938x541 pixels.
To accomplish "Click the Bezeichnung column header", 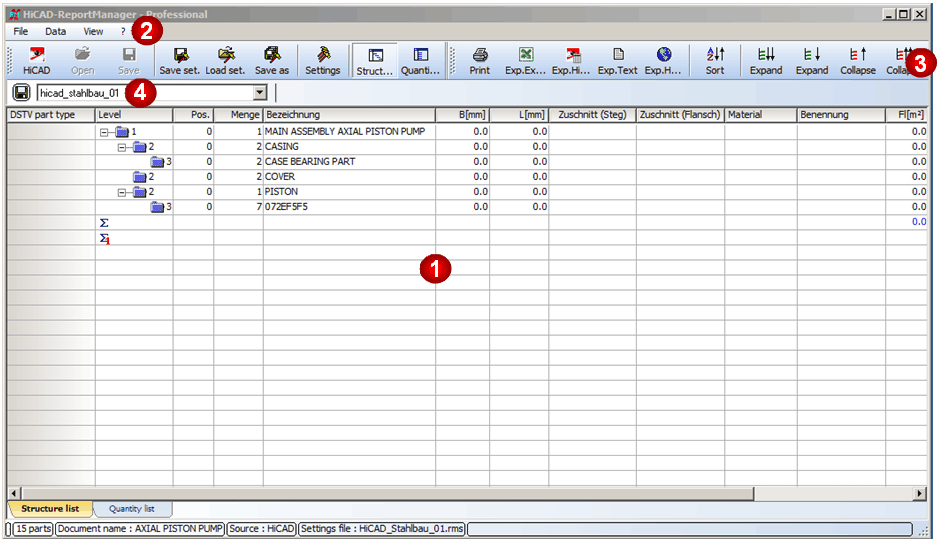I will [x=348, y=115].
